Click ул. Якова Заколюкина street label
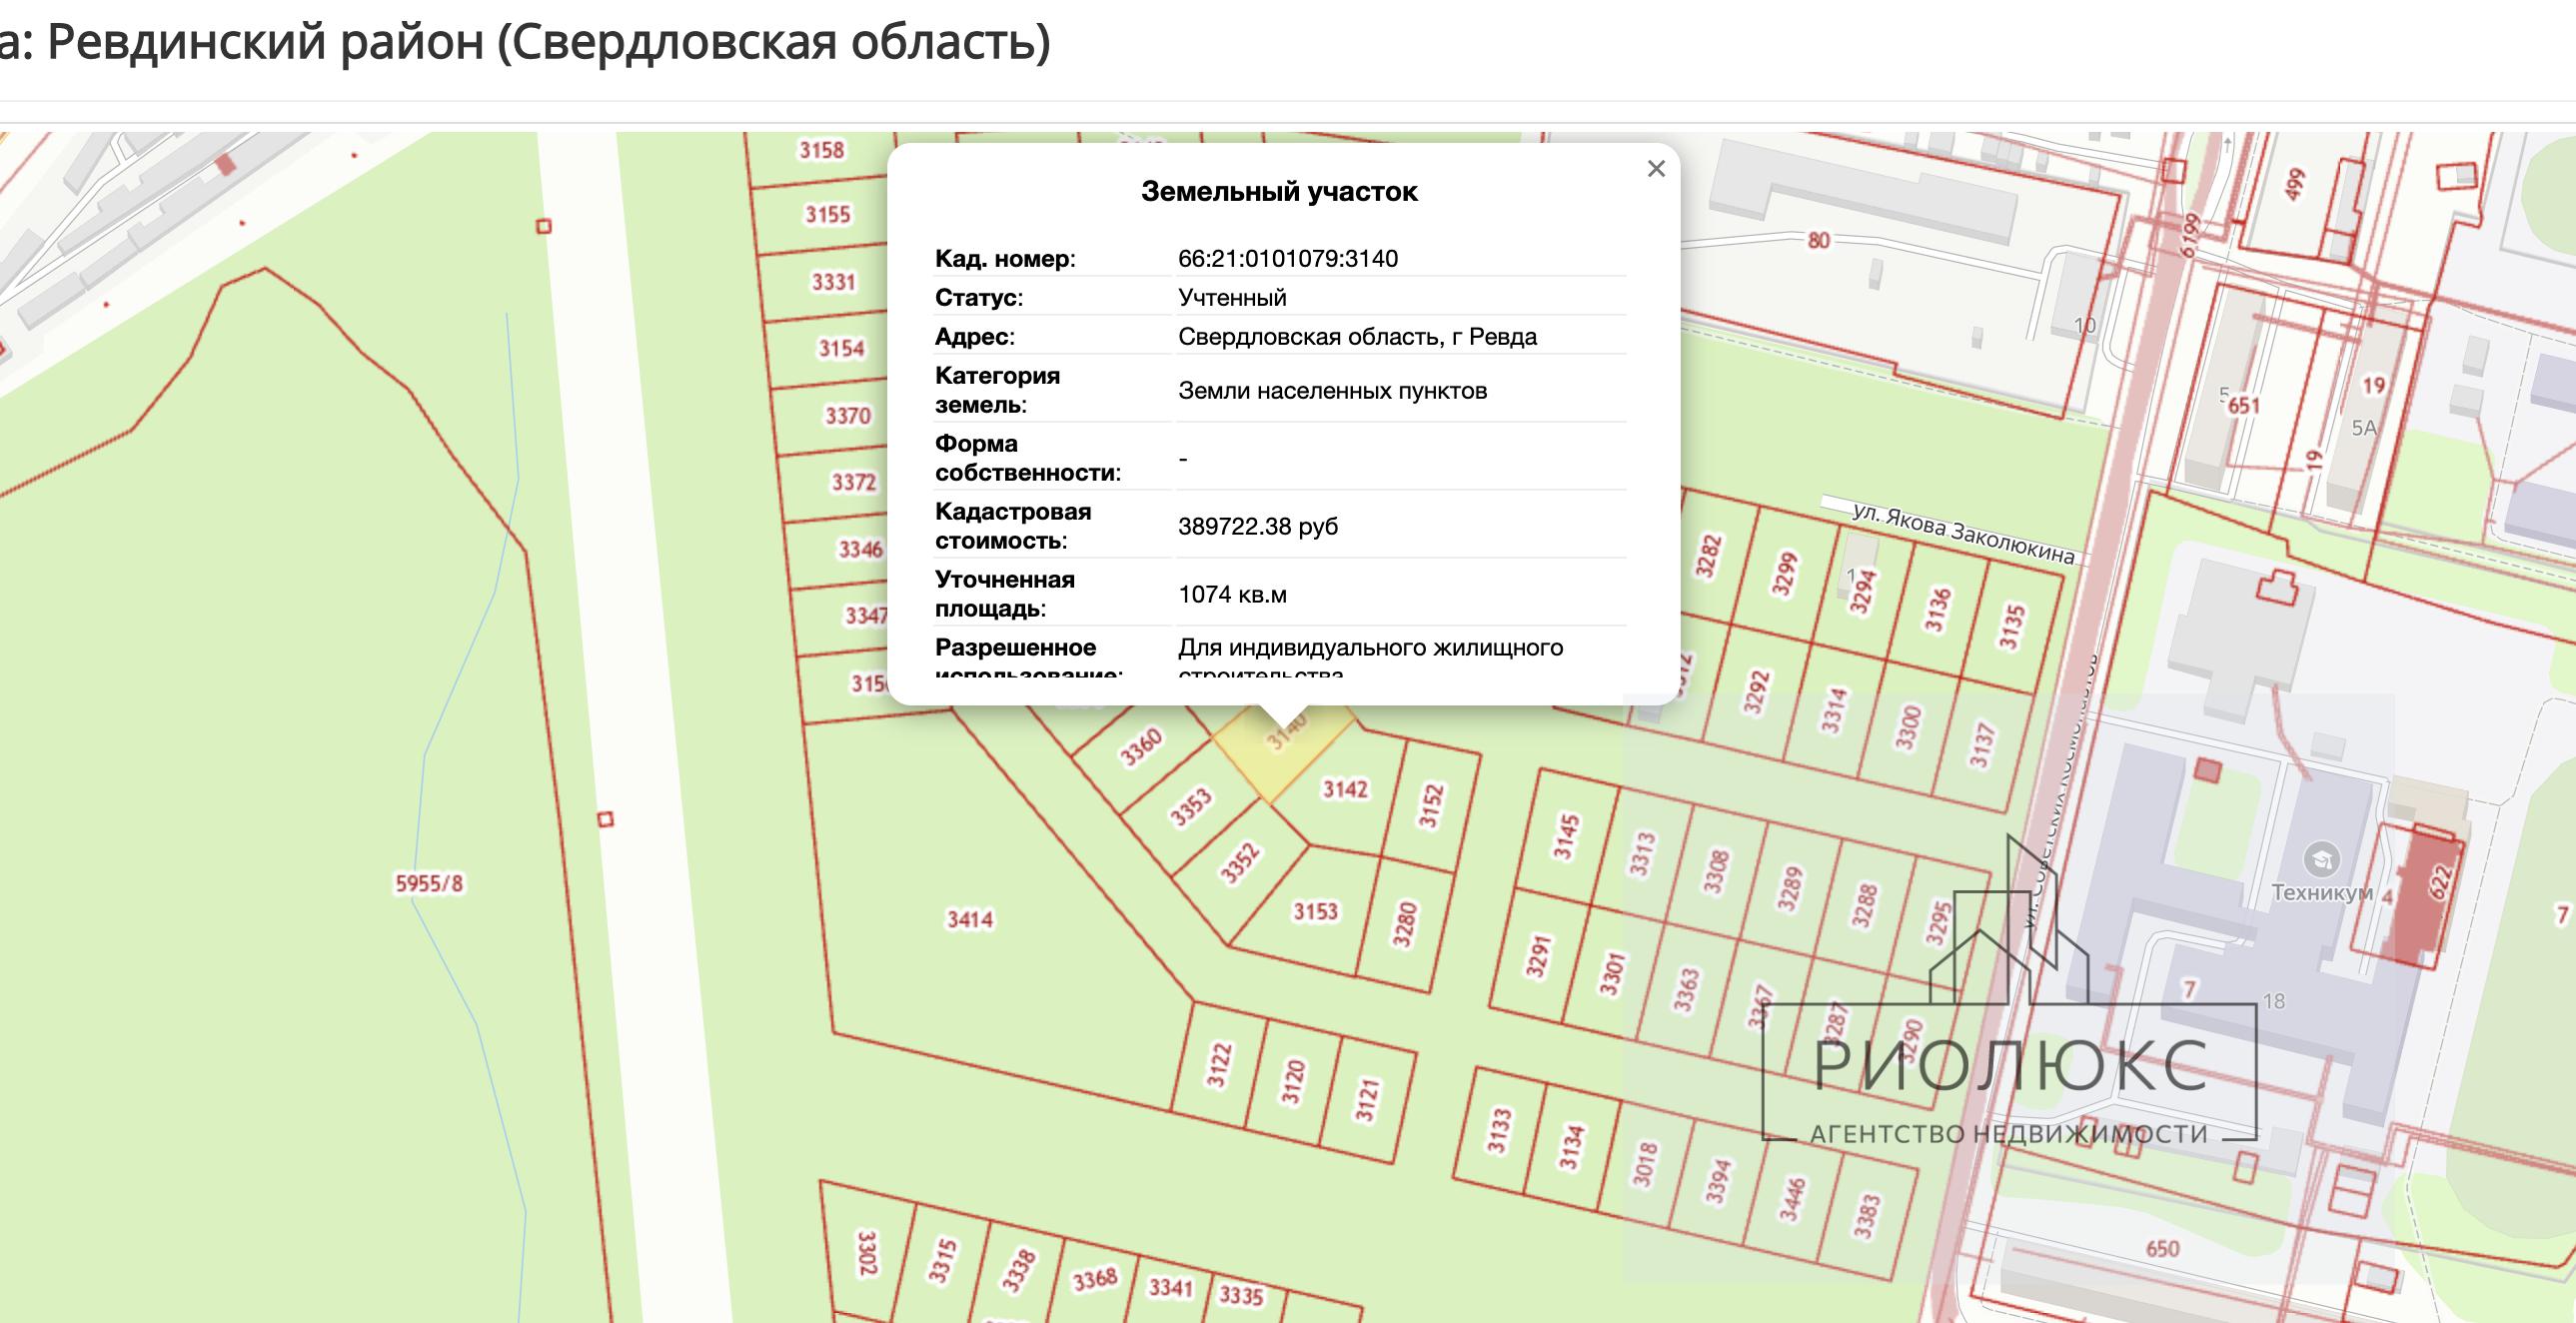The width and height of the screenshot is (2576, 1323). coord(1962,533)
